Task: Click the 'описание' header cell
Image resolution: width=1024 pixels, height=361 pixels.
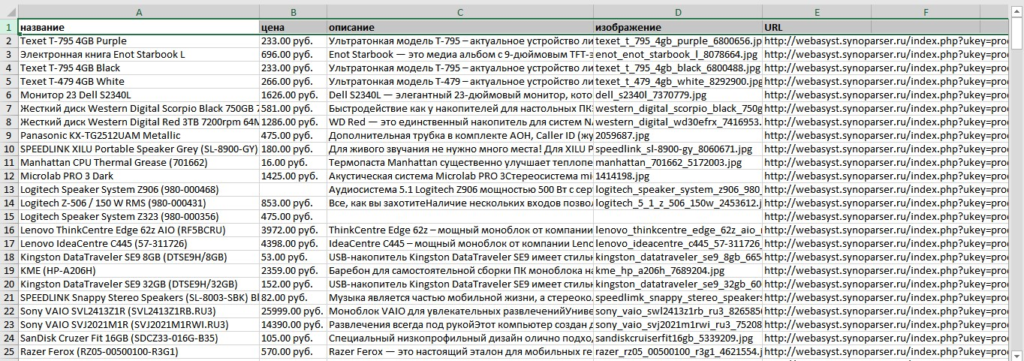Action: [460, 27]
